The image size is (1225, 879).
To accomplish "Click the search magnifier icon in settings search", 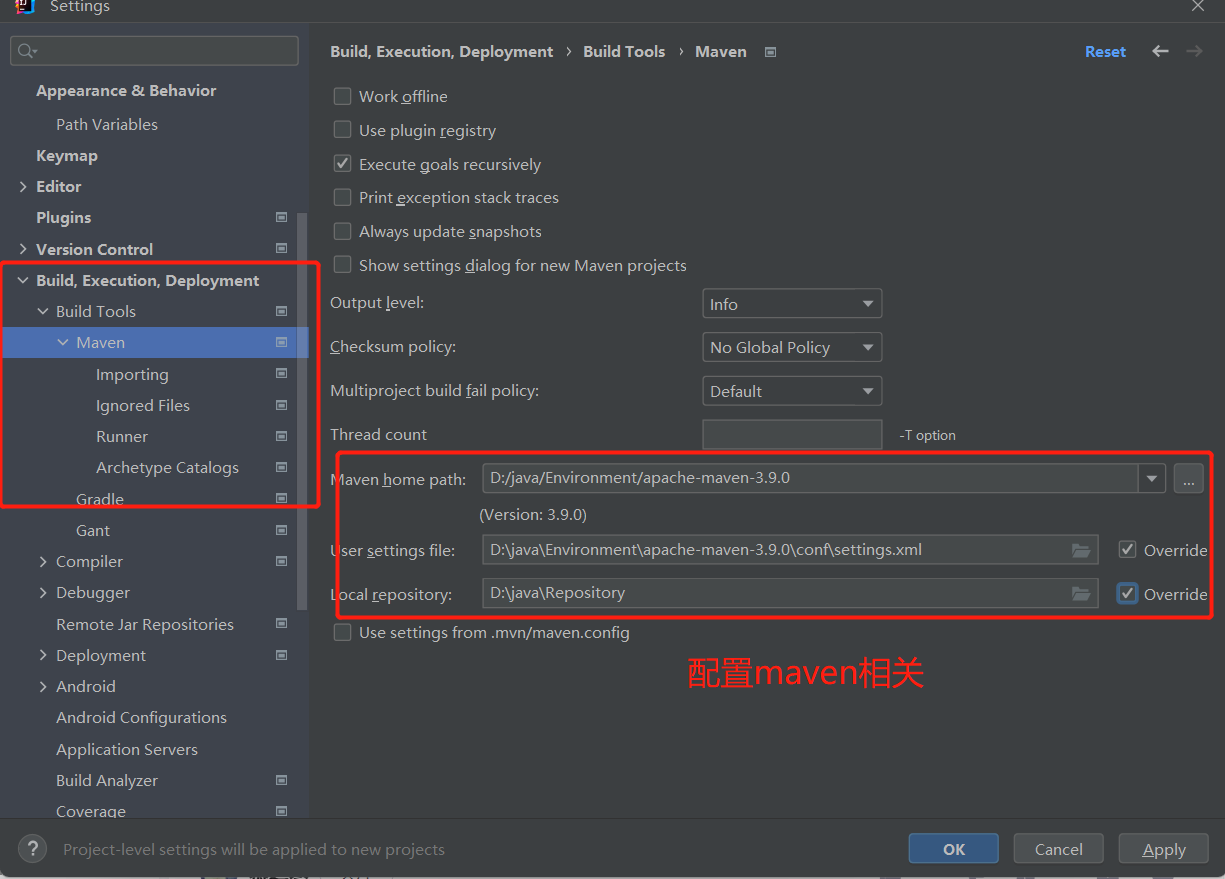I will coord(26,51).
